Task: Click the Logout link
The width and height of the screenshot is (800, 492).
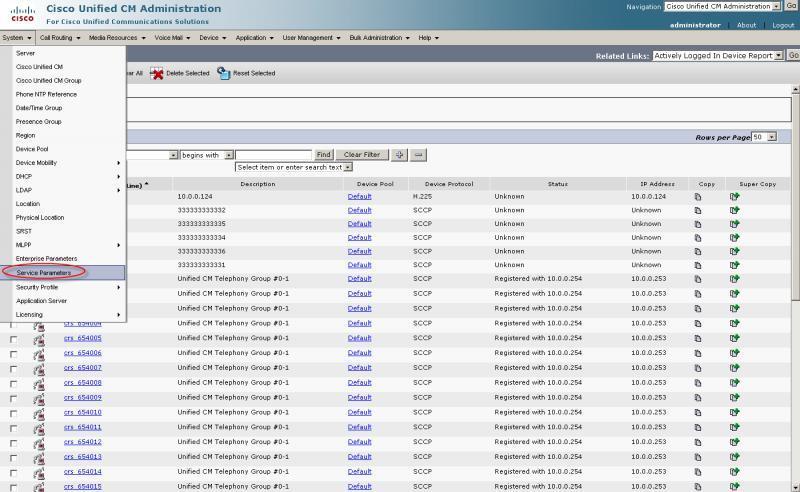Action: pos(783,25)
